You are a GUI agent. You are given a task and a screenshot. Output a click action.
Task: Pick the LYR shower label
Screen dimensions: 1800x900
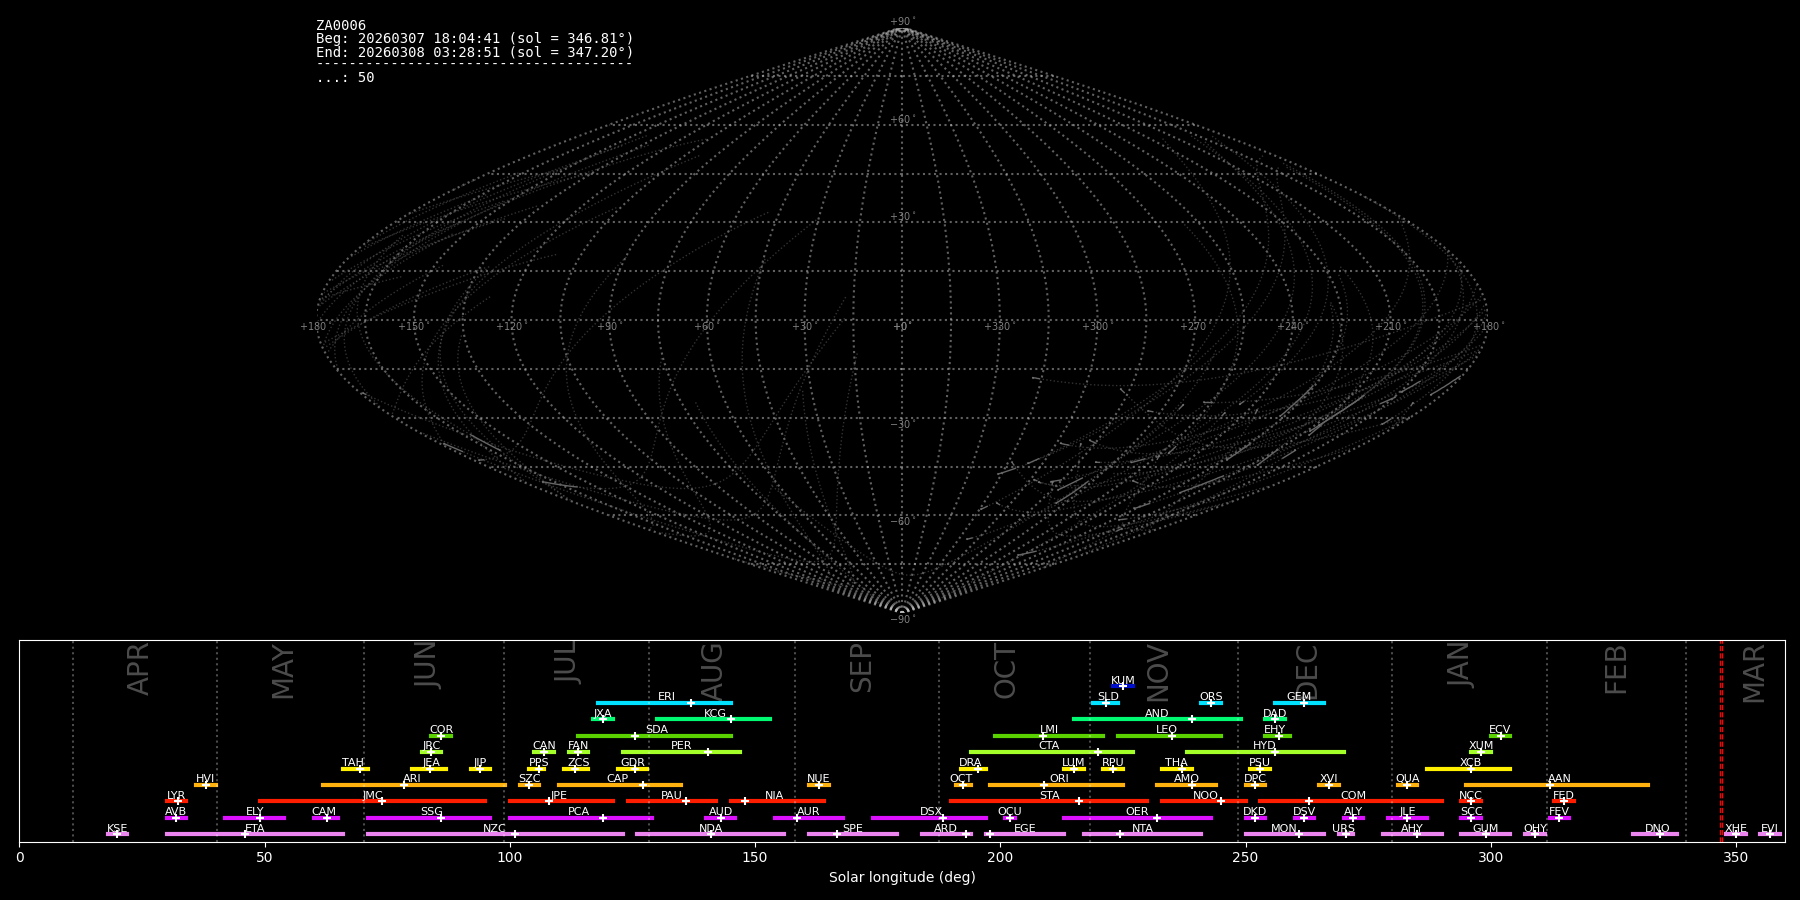176,796
